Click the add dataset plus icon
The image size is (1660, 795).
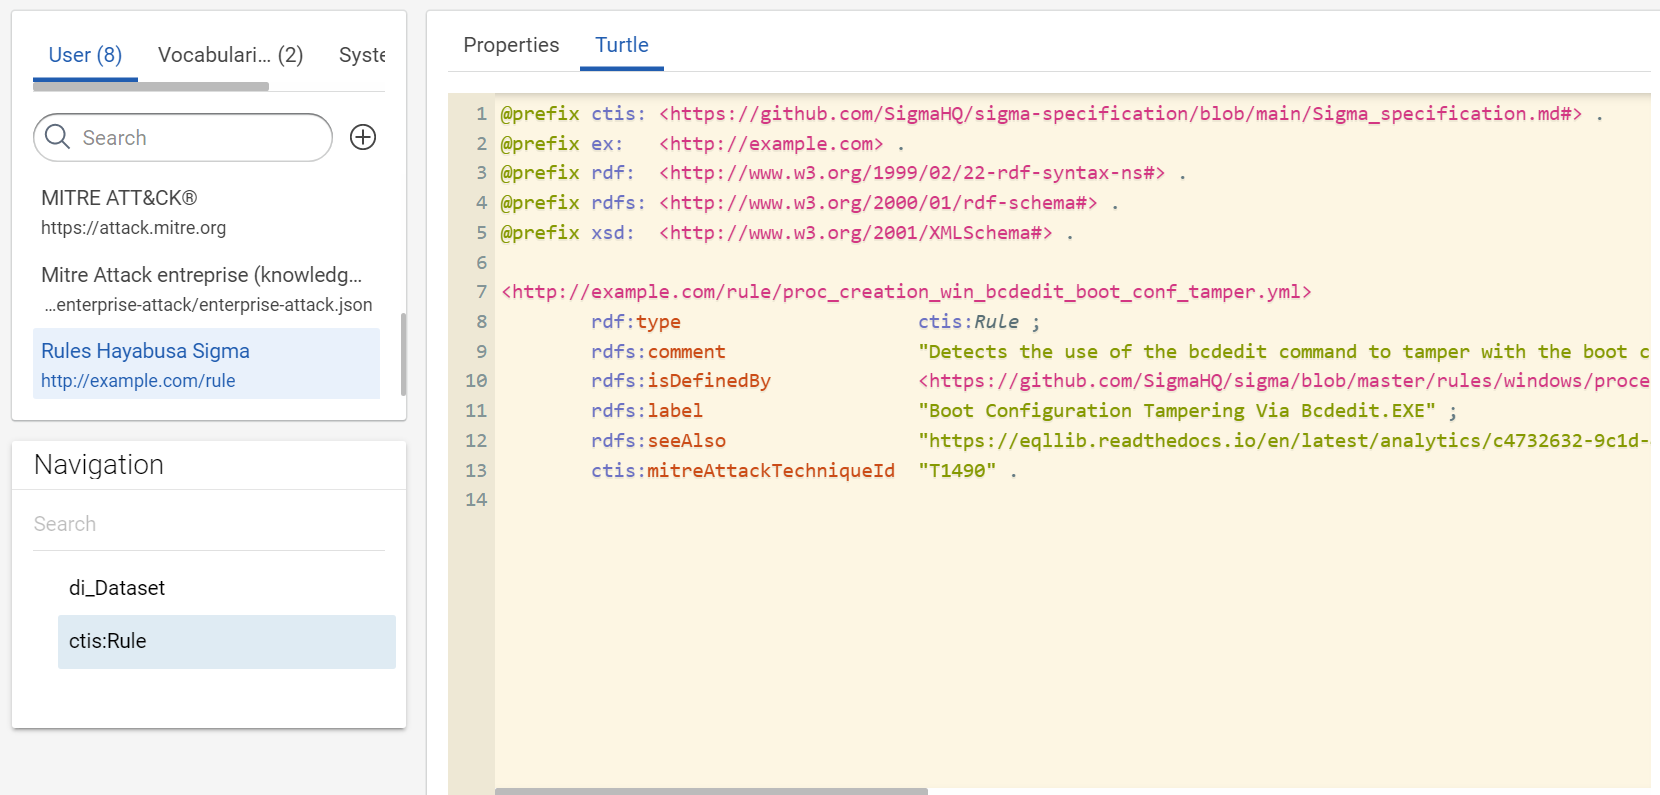(x=363, y=137)
